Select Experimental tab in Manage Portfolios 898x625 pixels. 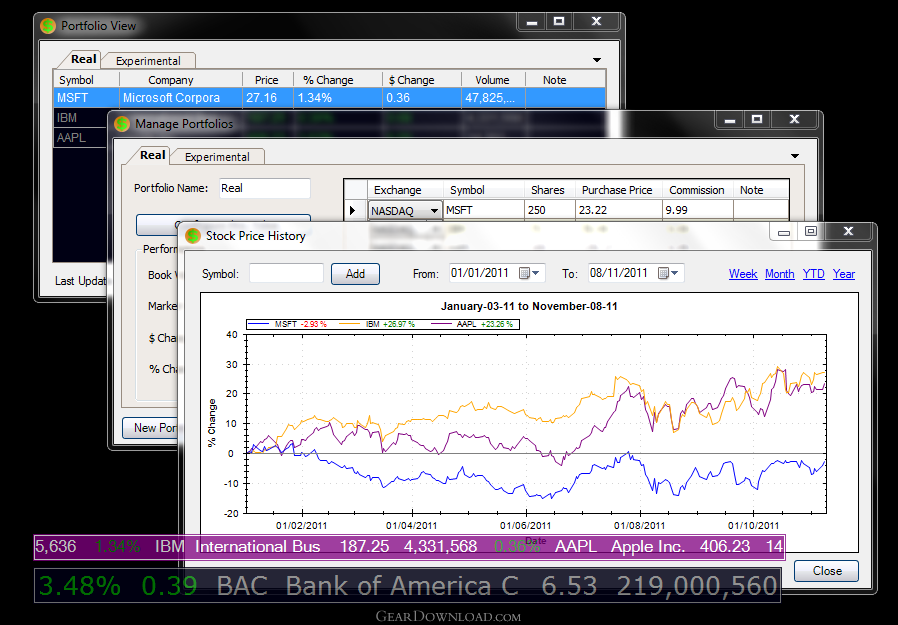tap(217, 157)
